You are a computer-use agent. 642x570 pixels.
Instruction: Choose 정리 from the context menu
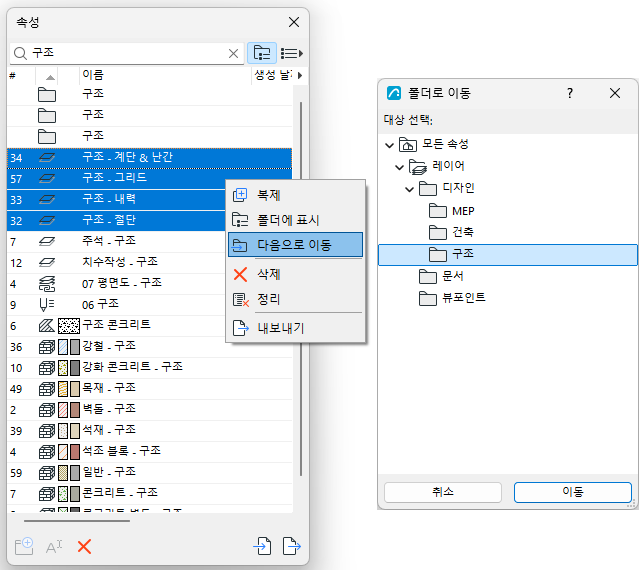(x=295, y=299)
